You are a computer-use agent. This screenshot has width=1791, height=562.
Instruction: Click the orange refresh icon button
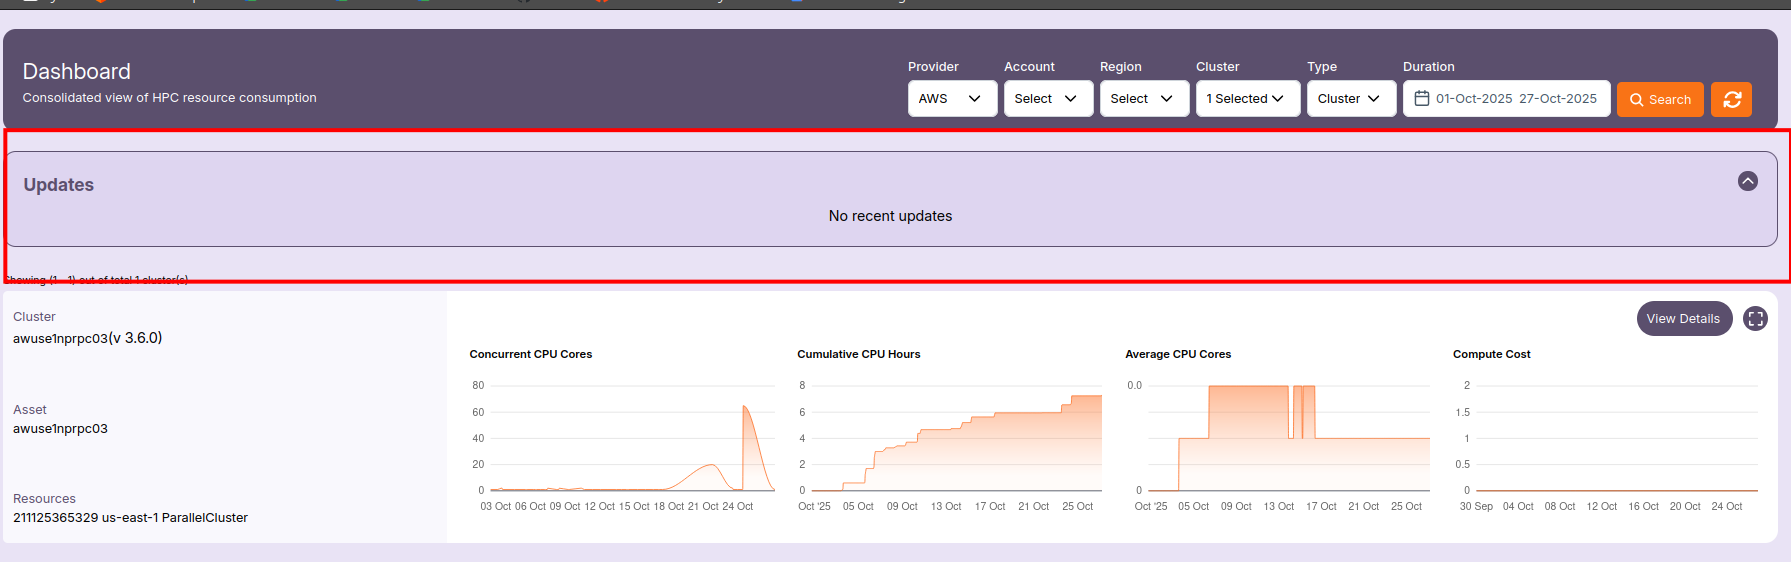[x=1731, y=99]
